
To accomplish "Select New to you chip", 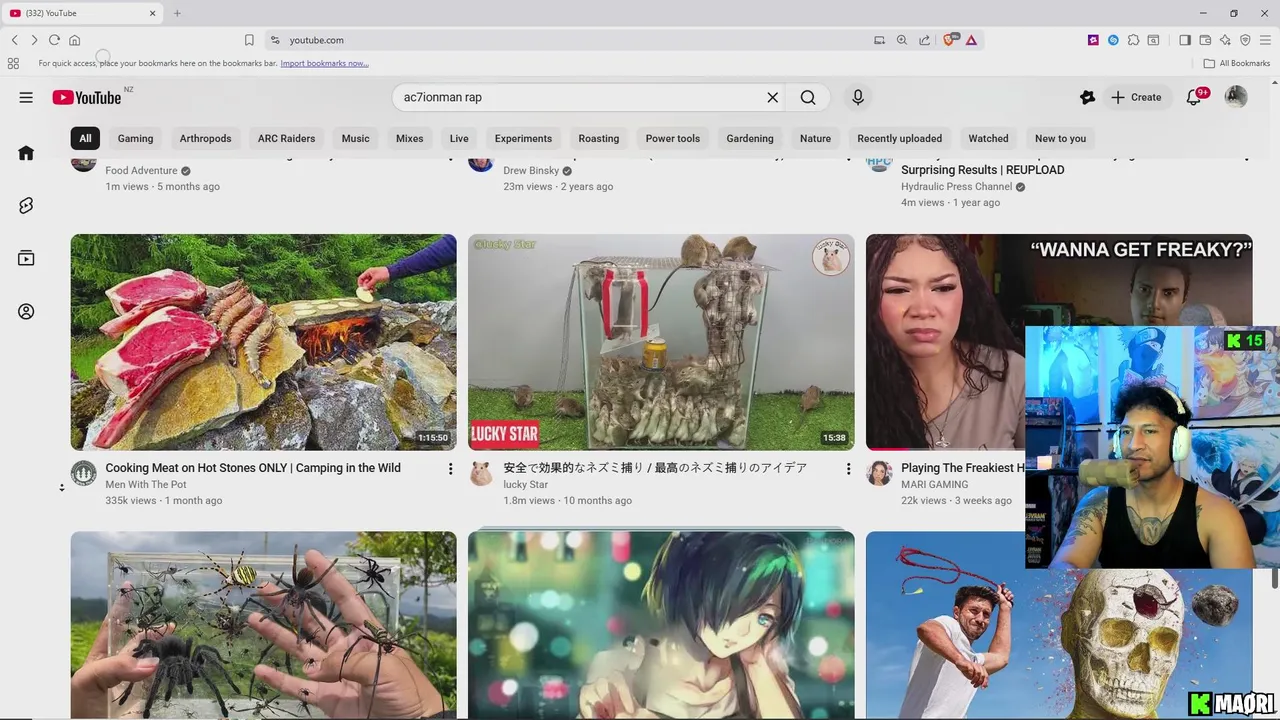I will tap(1060, 138).
